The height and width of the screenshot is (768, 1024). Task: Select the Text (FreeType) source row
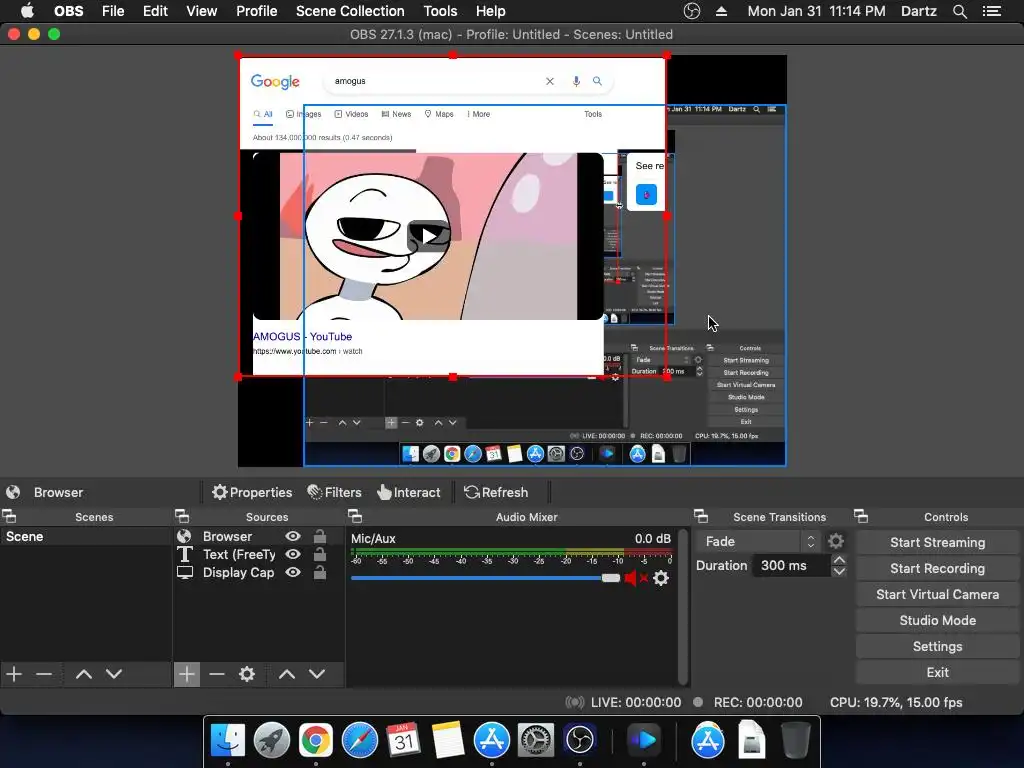[258, 554]
